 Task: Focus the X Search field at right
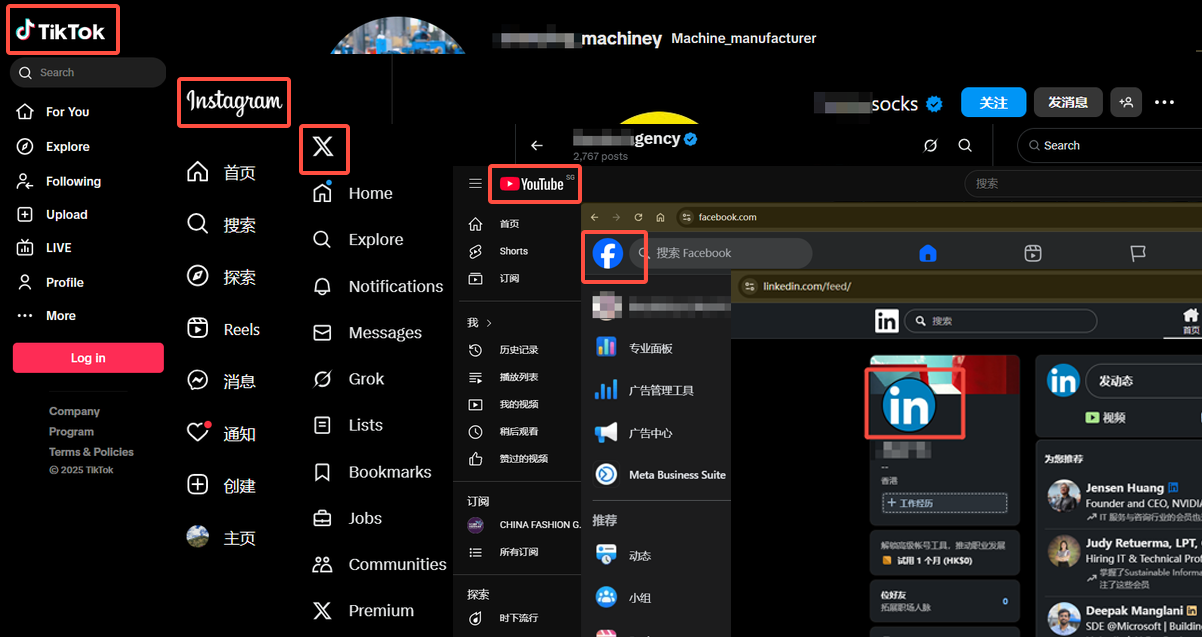(x=1110, y=145)
